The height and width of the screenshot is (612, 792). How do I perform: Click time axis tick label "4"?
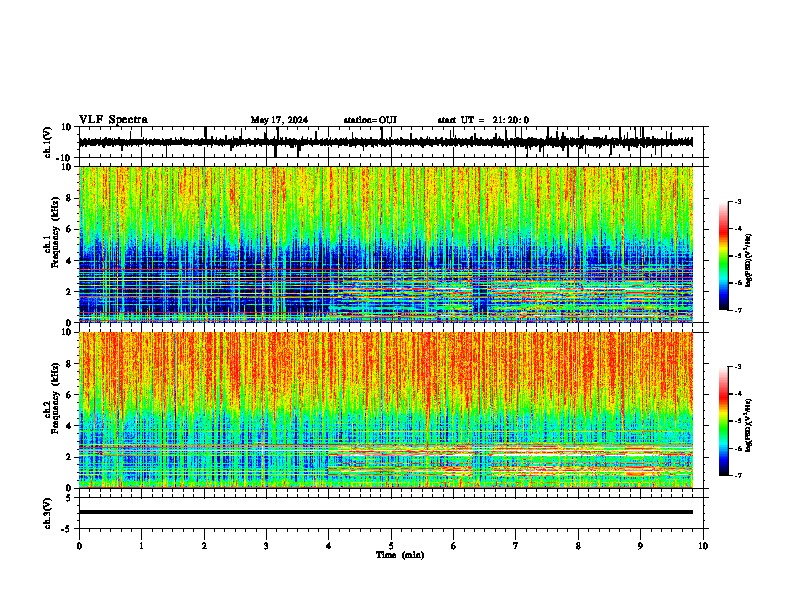(x=329, y=546)
